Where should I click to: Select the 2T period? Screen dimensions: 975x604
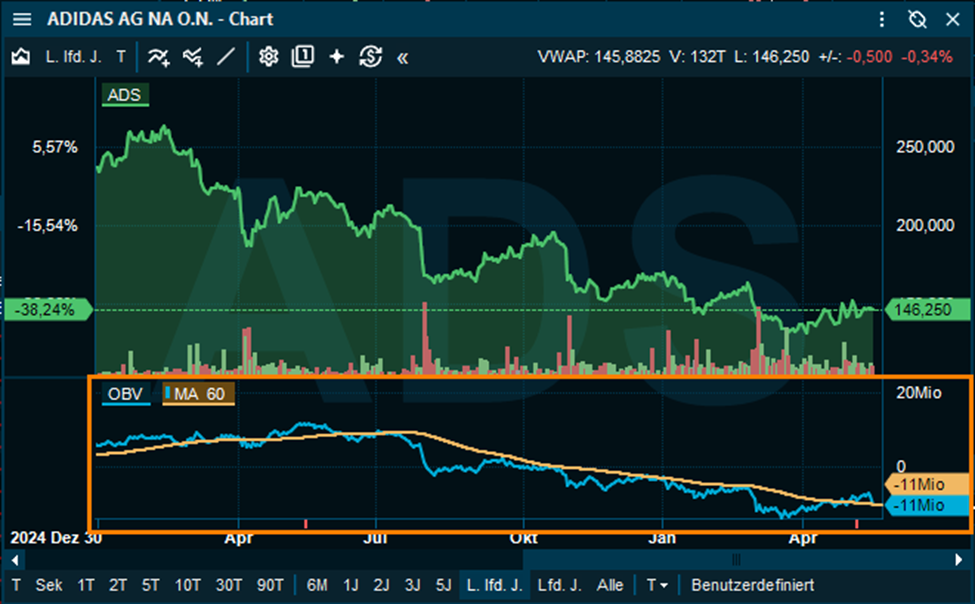(x=118, y=585)
